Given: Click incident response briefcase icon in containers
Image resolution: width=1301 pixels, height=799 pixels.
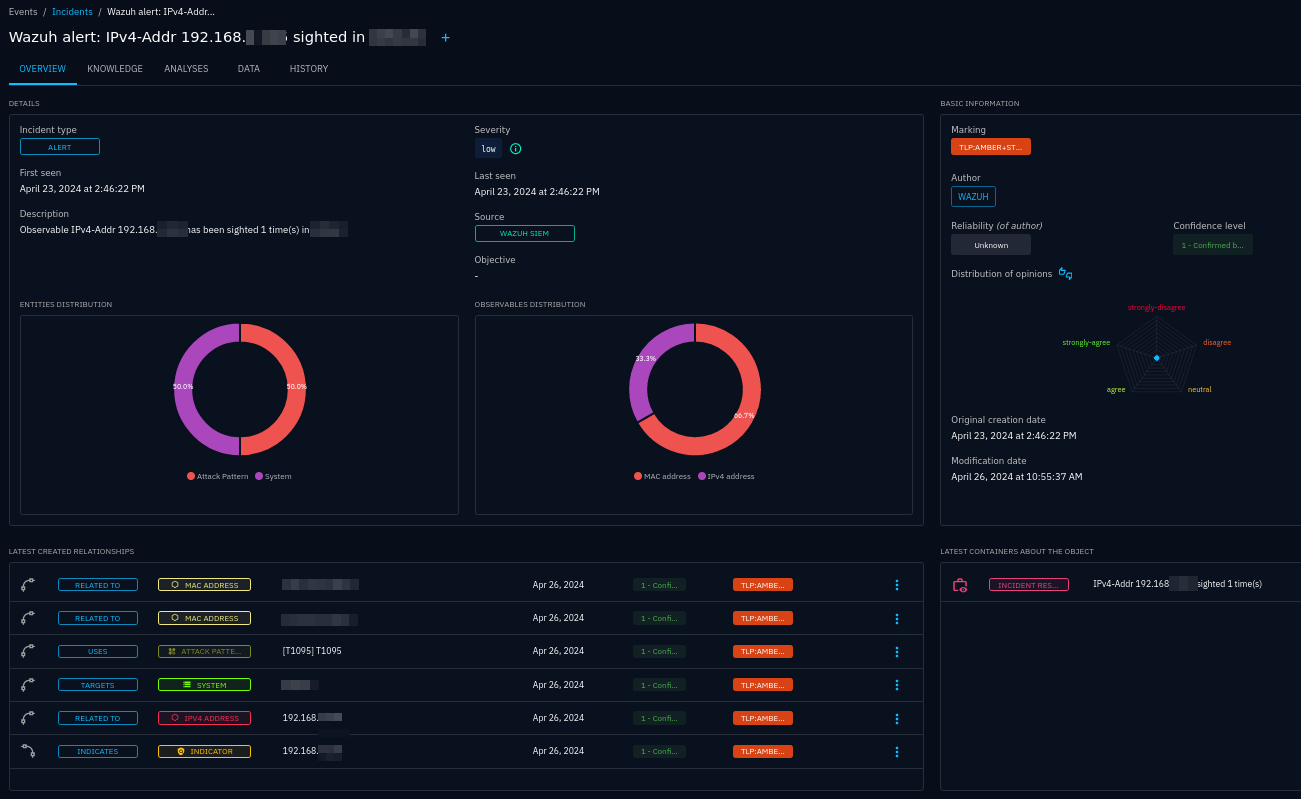Looking at the screenshot, I should point(960,584).
